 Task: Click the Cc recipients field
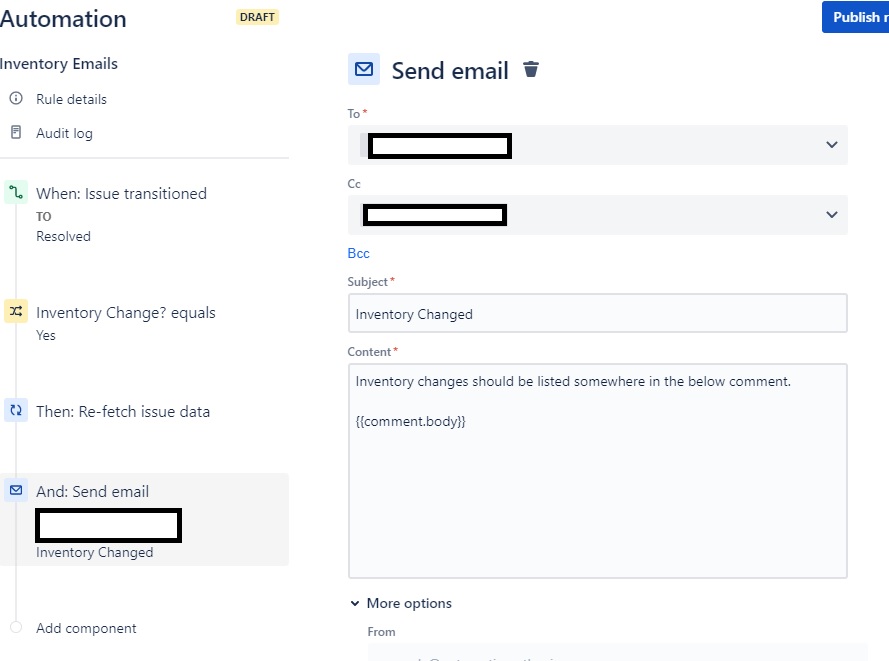pyautogui.click(x=598, y=215)
